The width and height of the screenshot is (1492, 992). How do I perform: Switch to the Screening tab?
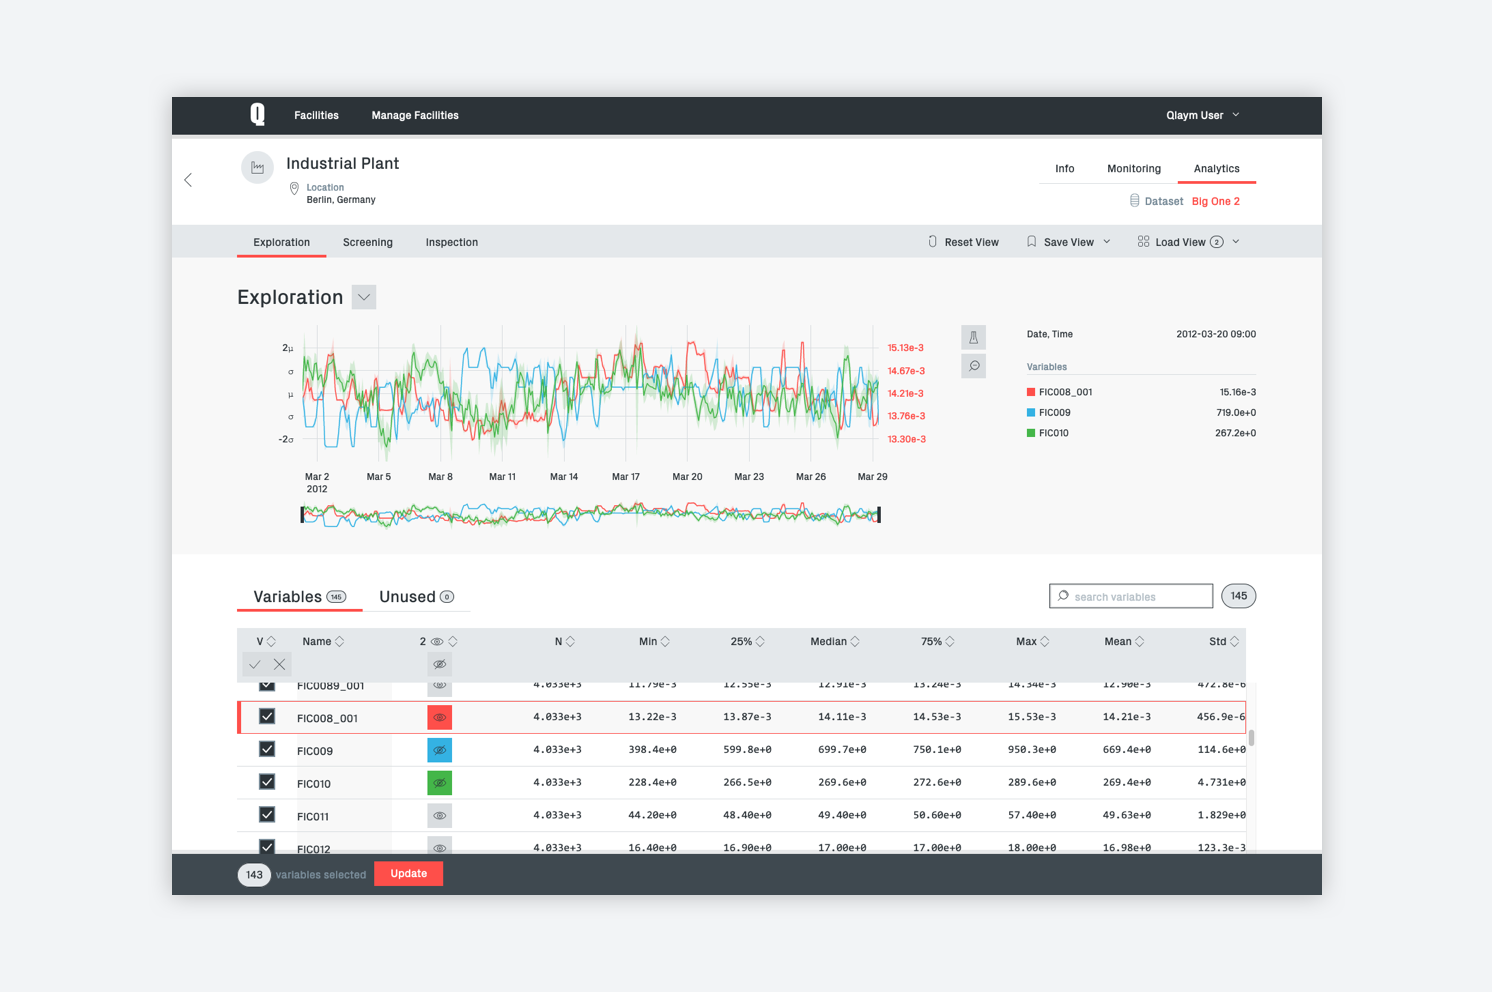[368, 242]
